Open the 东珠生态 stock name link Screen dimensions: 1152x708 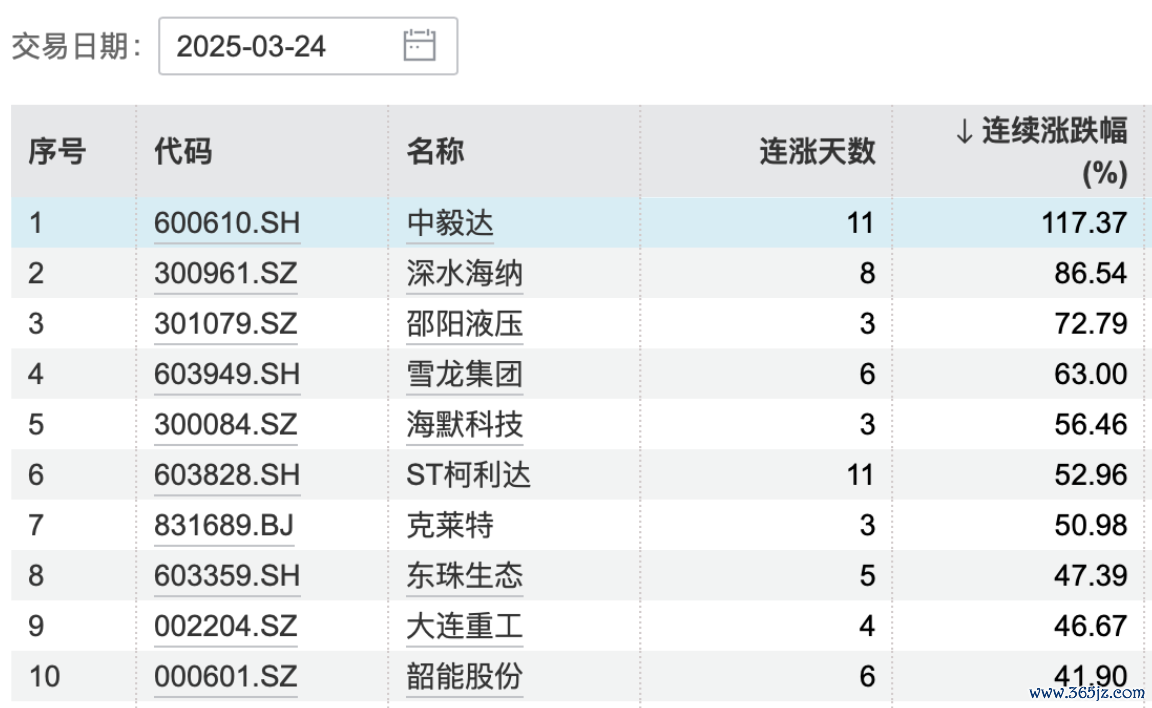tap(464, 575)
